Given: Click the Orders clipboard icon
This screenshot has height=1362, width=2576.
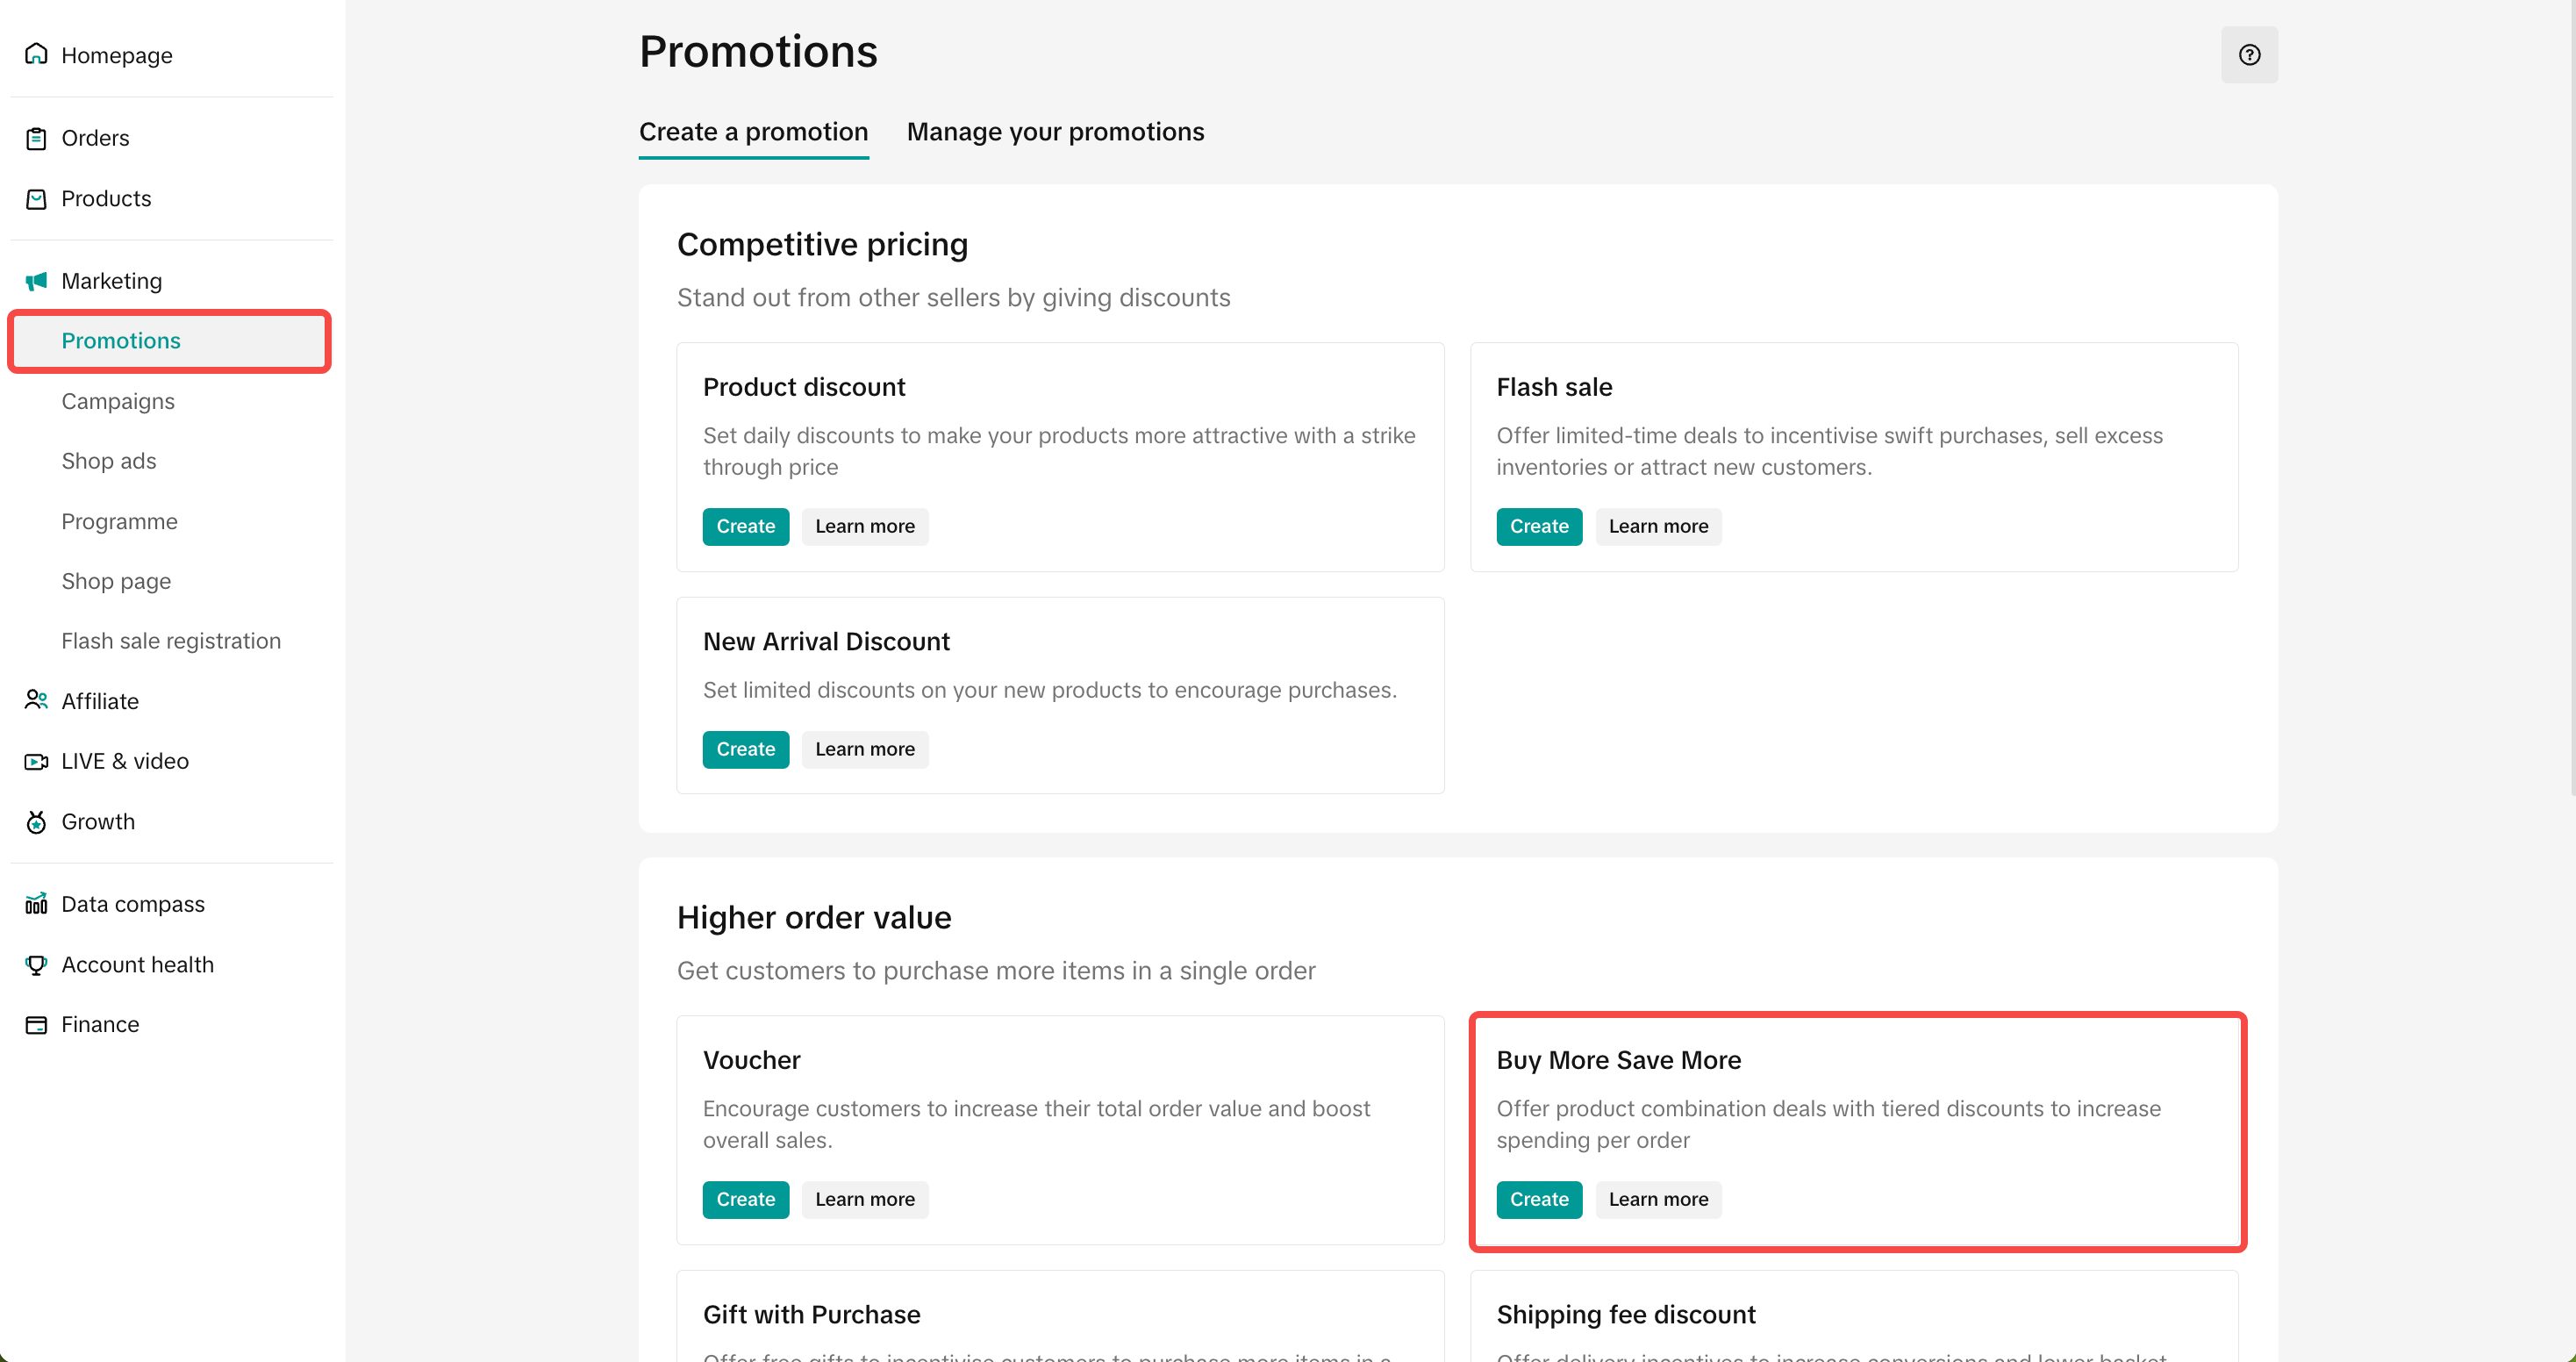Looking at the screenshot, I should click(36, 138).
